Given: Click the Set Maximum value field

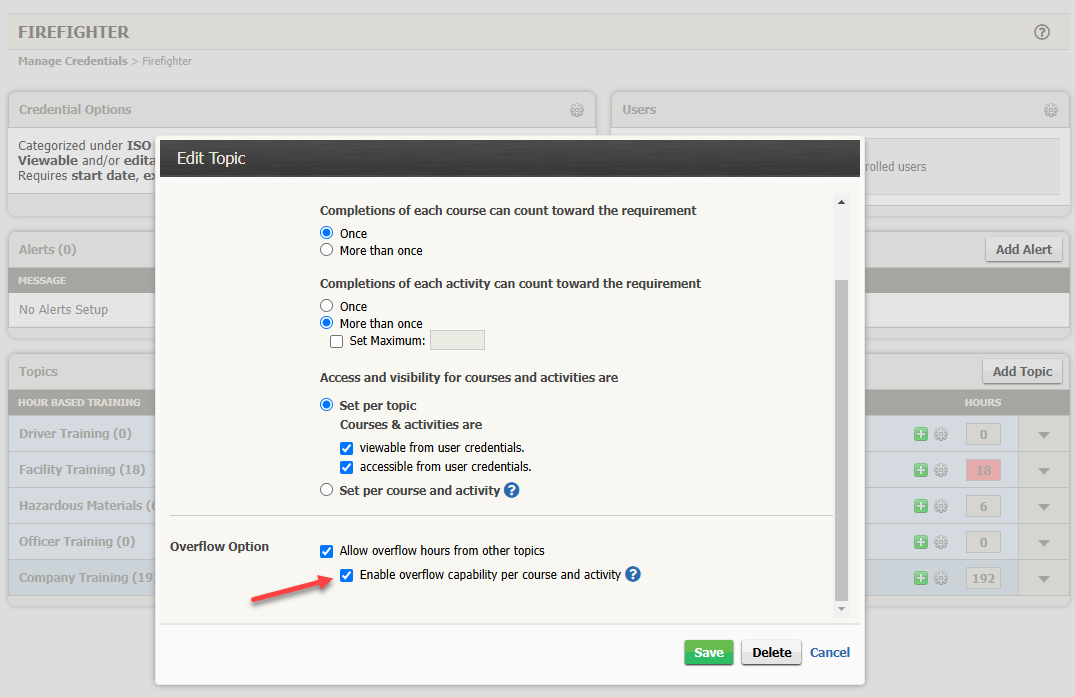Looking at the screenshot, I should point(457,340).
